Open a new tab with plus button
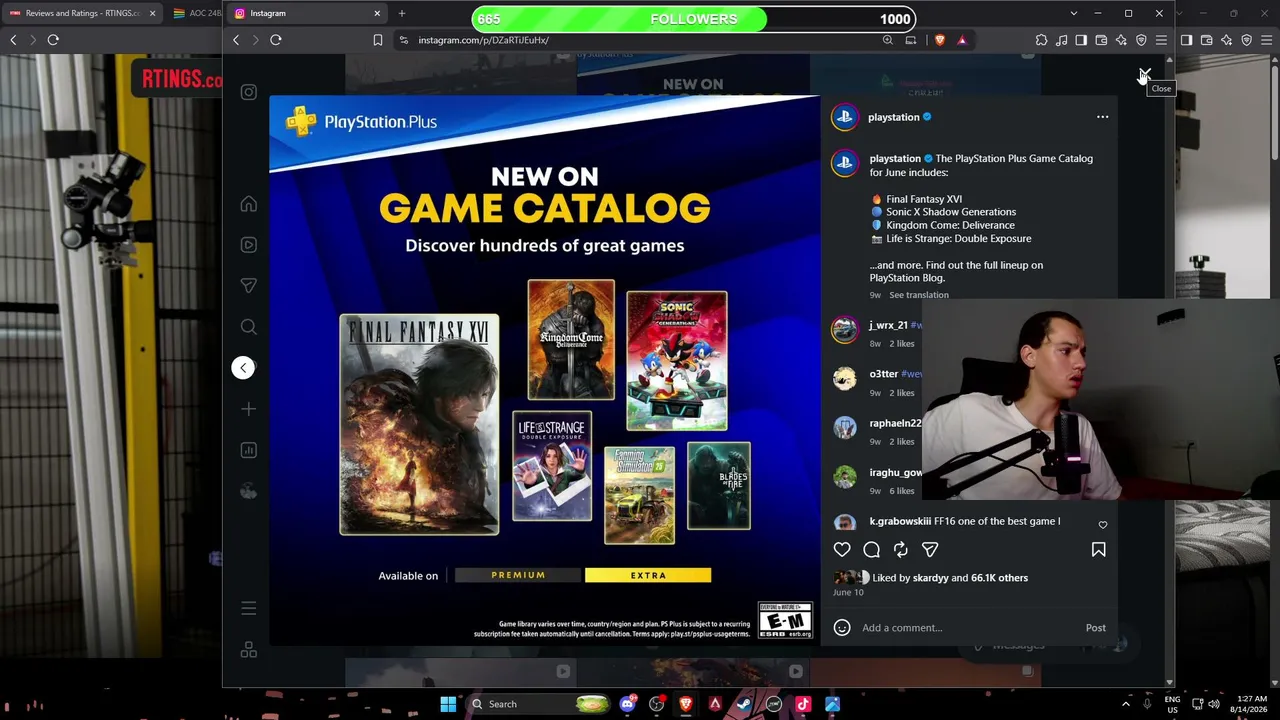The image size is (1280, 720). tap(401, 13)
